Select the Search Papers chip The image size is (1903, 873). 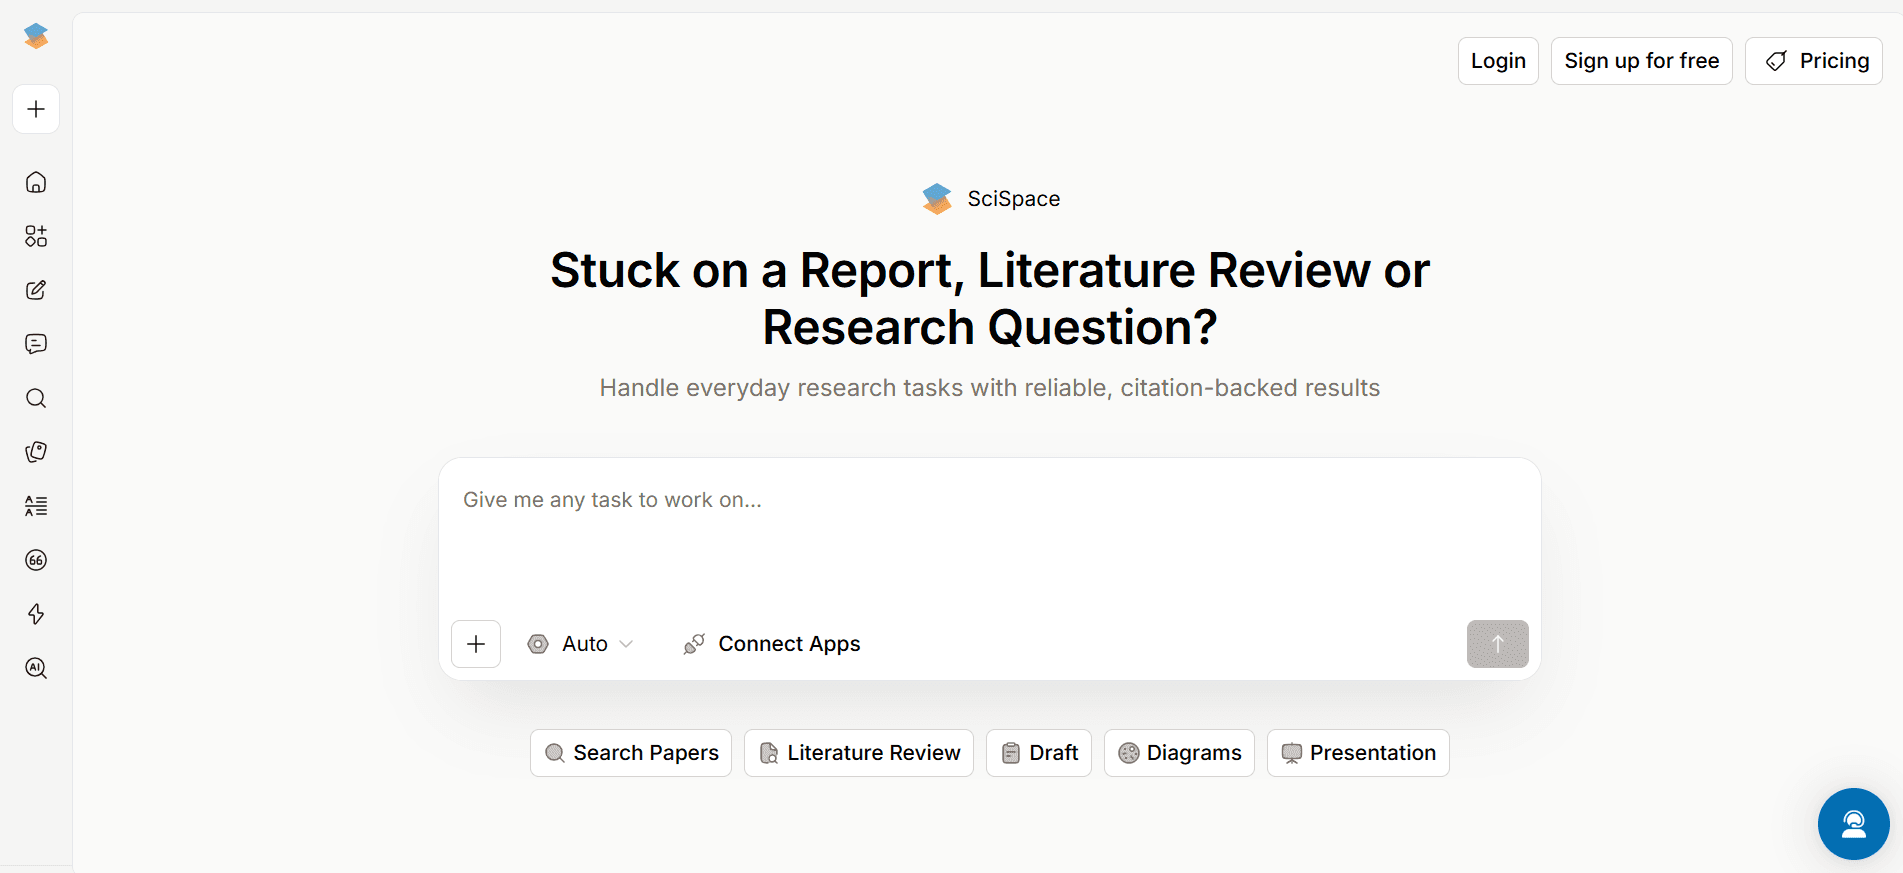coord(631,753)
